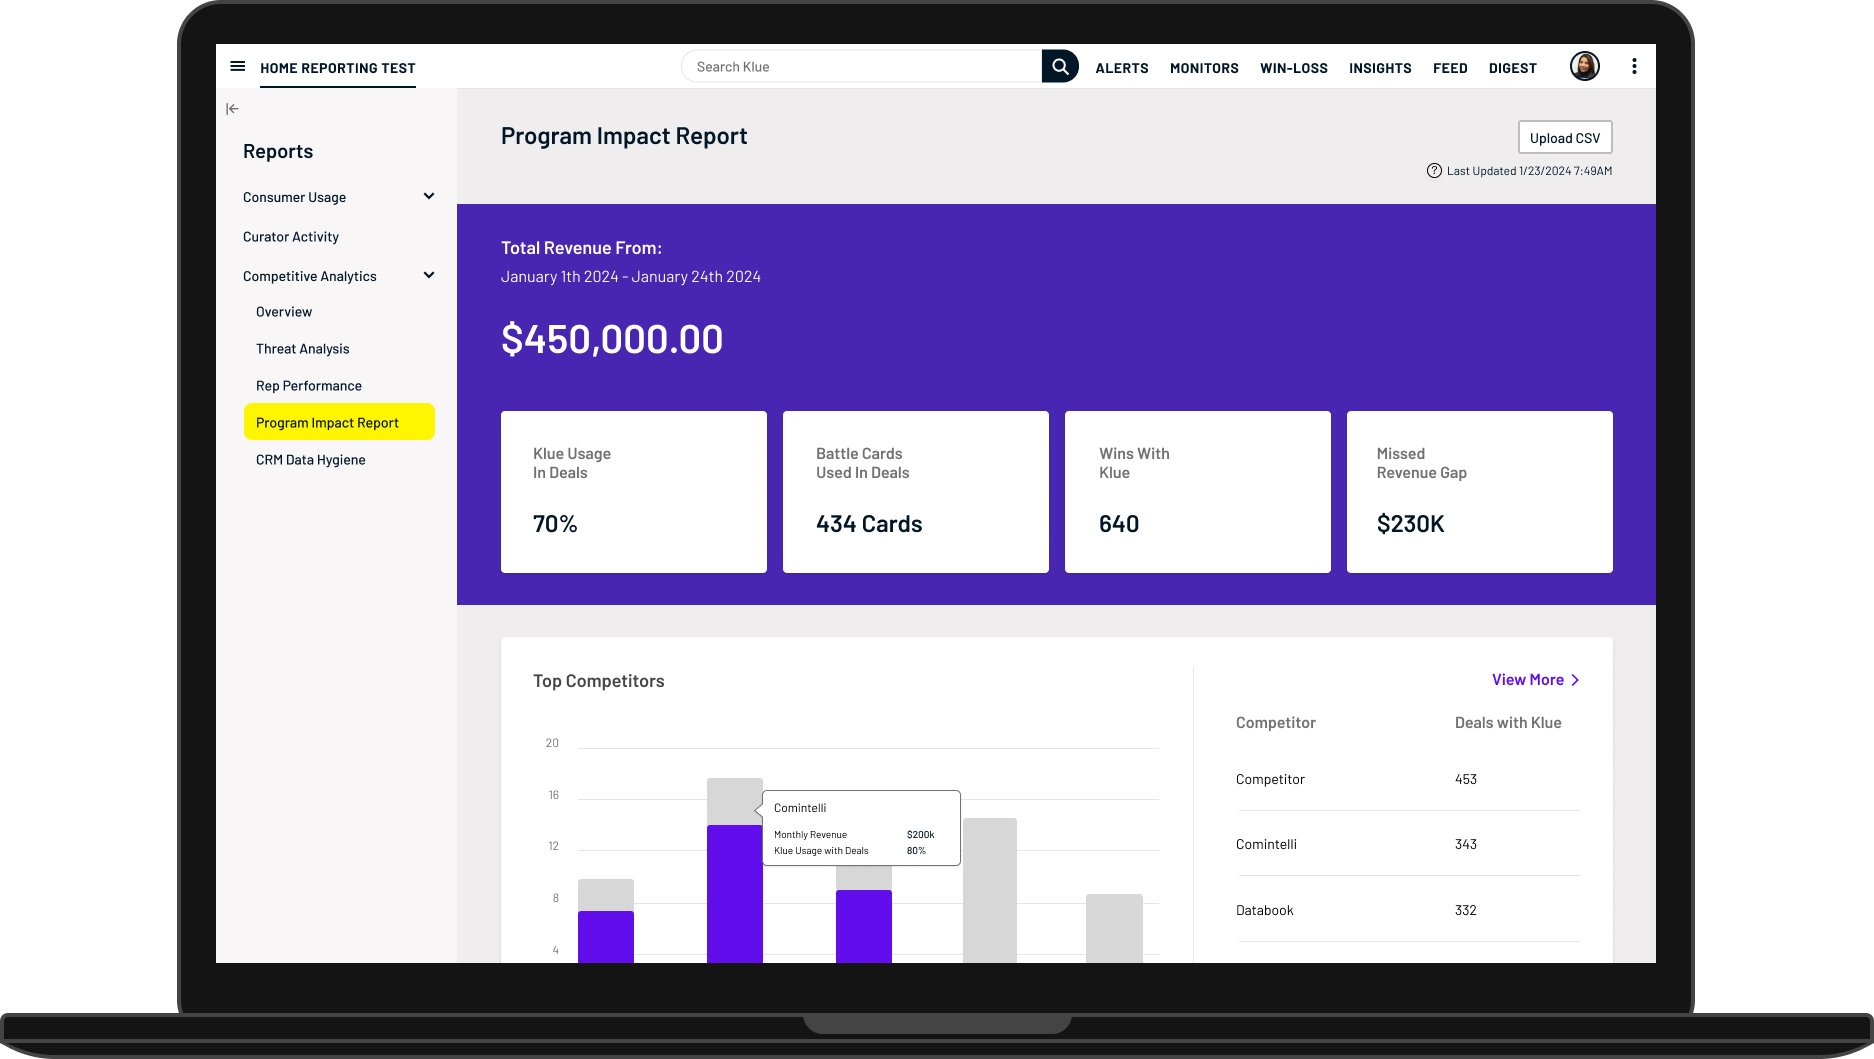Click the Last Updated help question icon

1434,171
